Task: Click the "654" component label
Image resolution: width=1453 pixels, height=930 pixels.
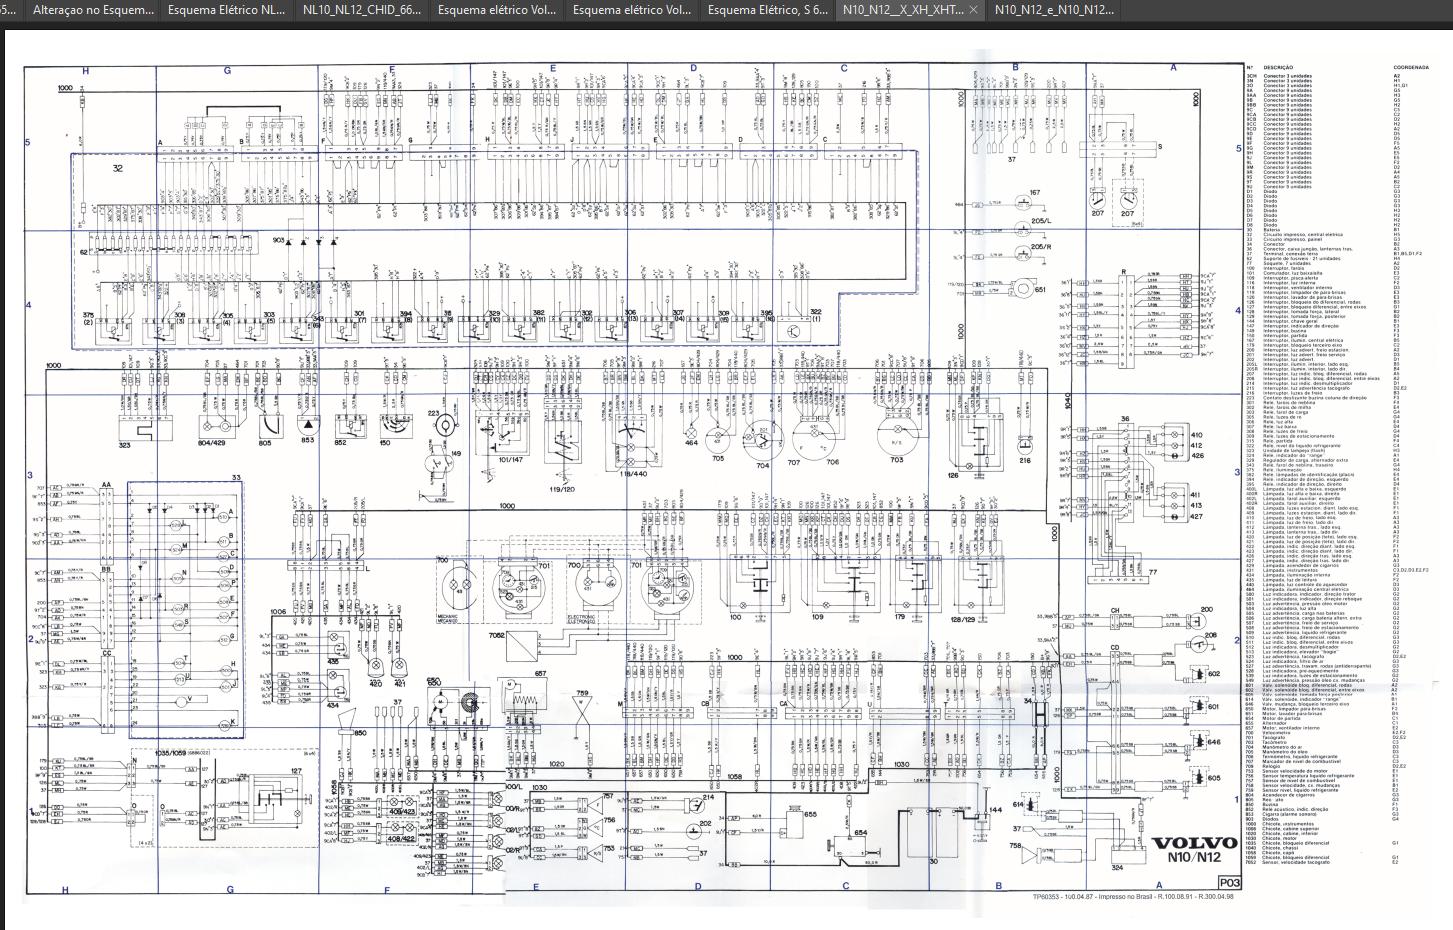Action: tap(860, 832)
